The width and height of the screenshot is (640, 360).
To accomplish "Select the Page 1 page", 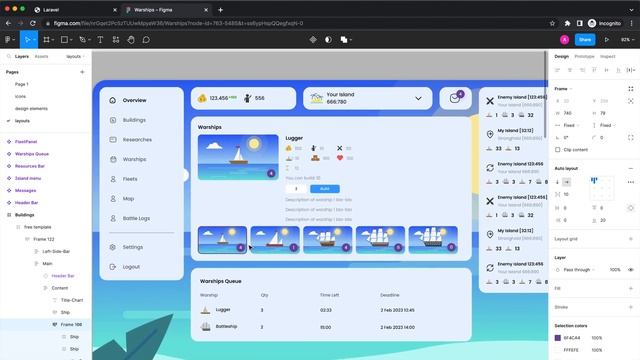I will pyautogui.click(x=22, y=84).
